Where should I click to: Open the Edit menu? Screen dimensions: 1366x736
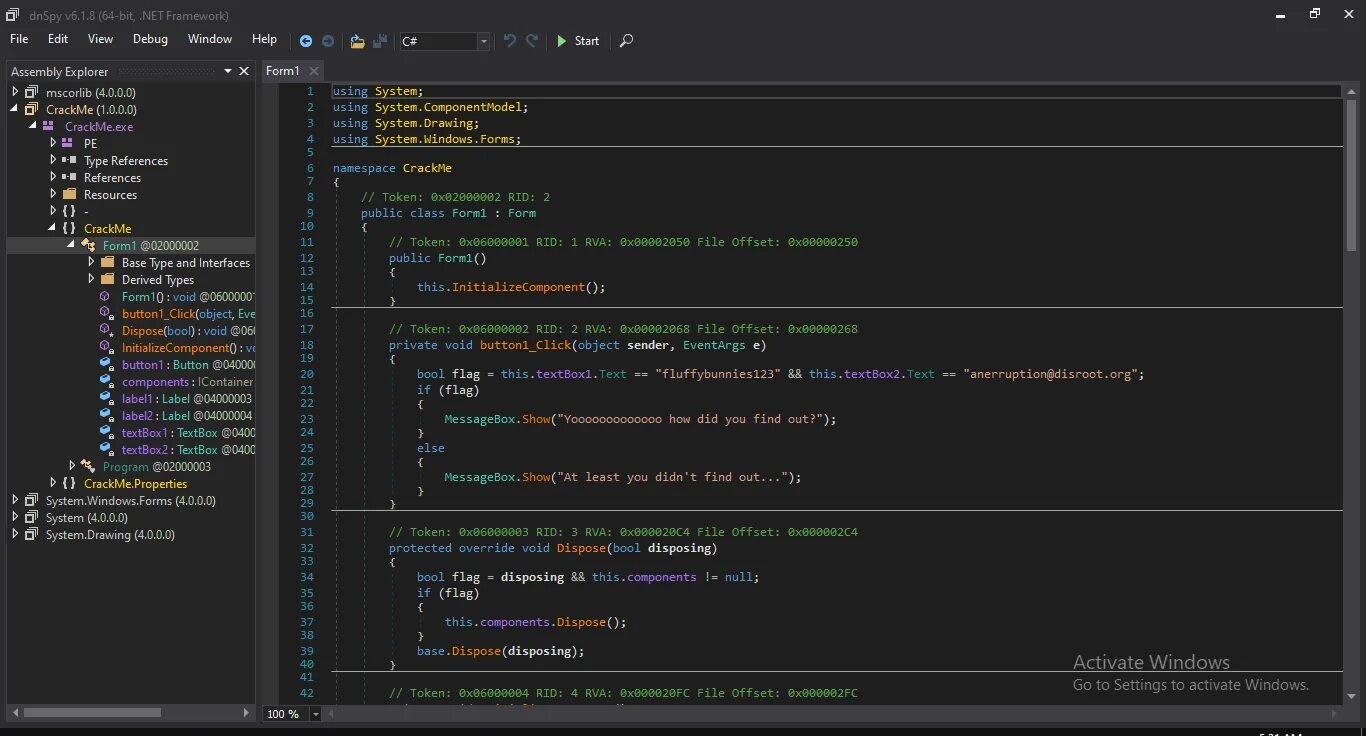58,39
